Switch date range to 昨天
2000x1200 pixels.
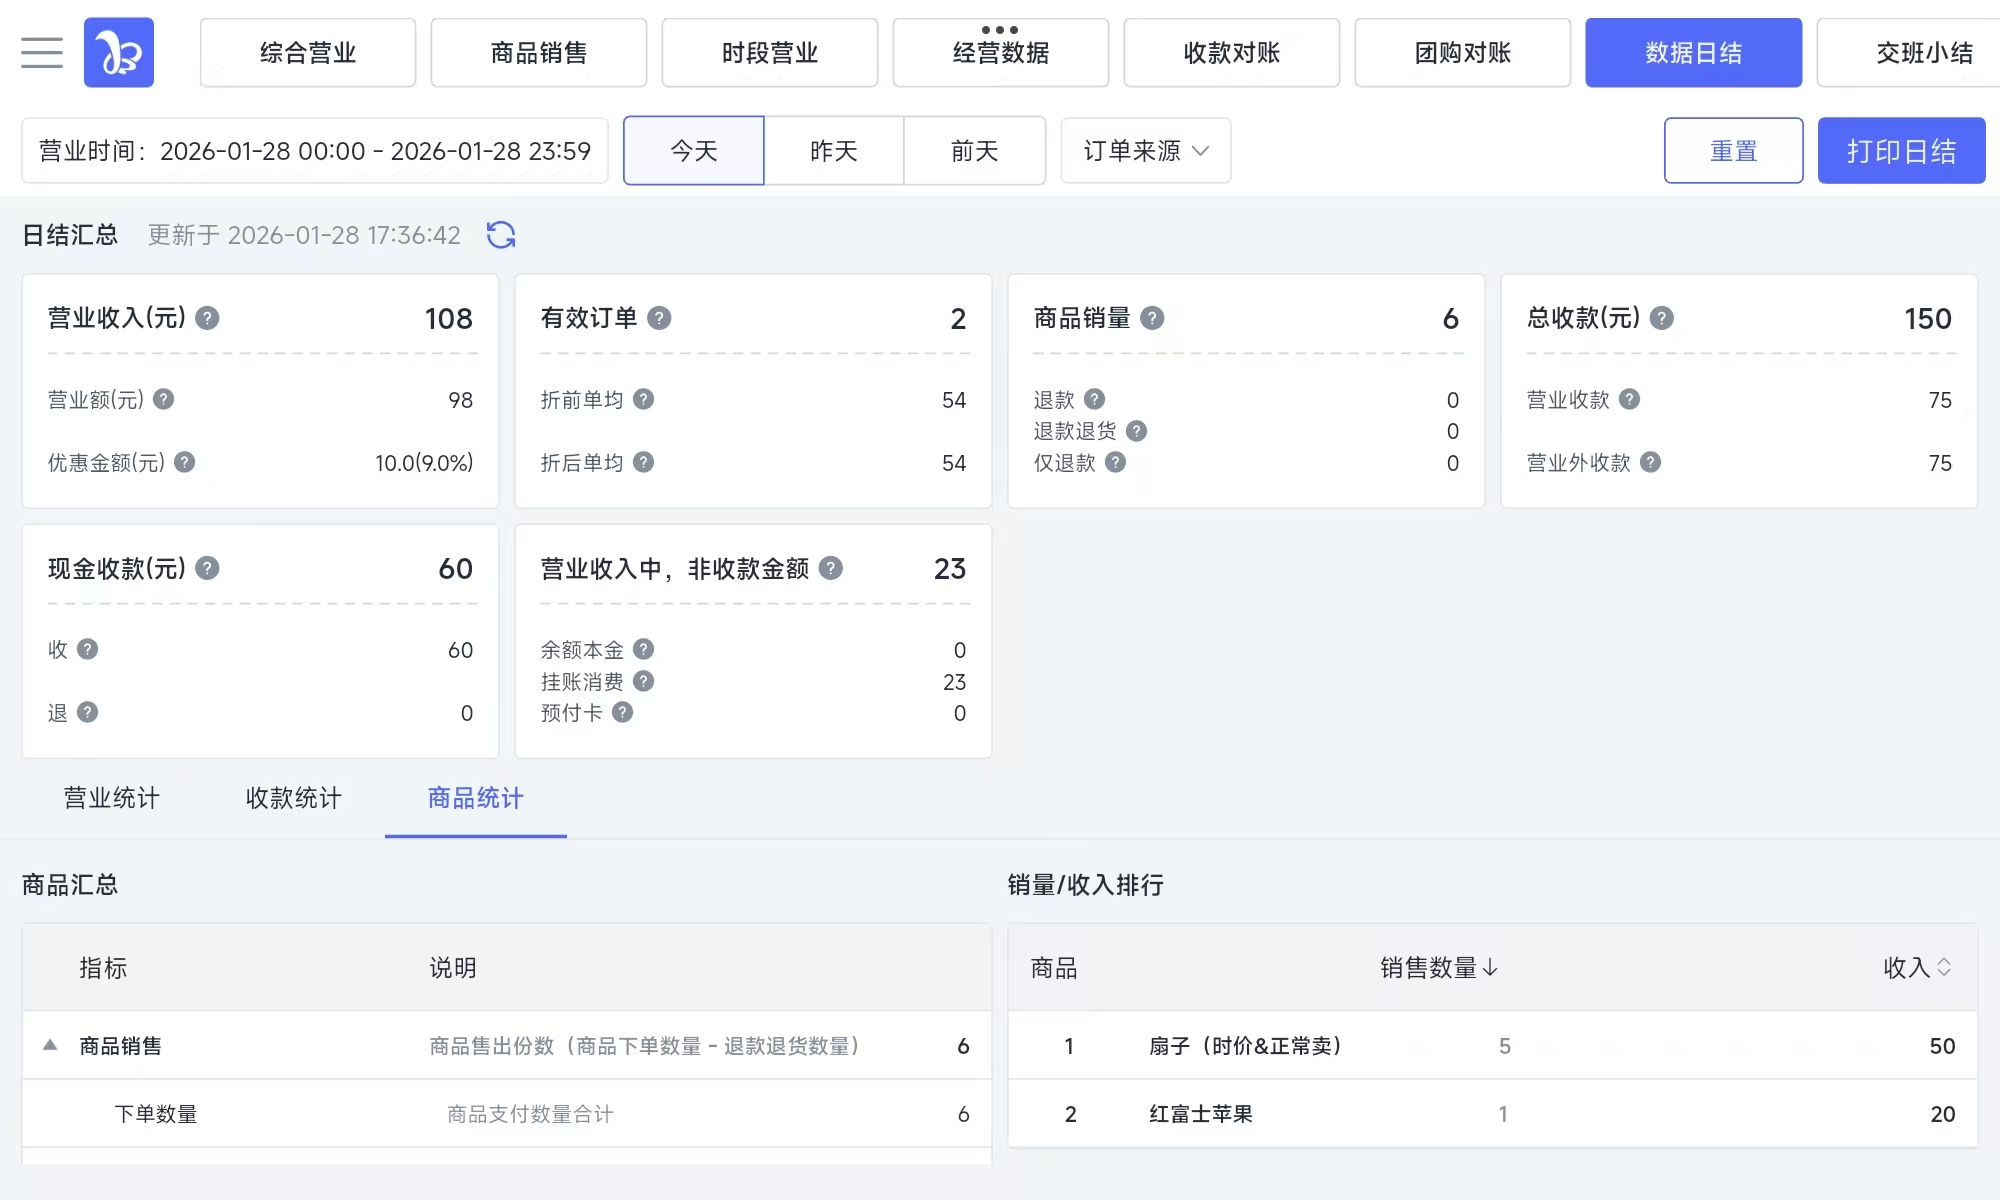pyautogui.click(x=834, y=151)
